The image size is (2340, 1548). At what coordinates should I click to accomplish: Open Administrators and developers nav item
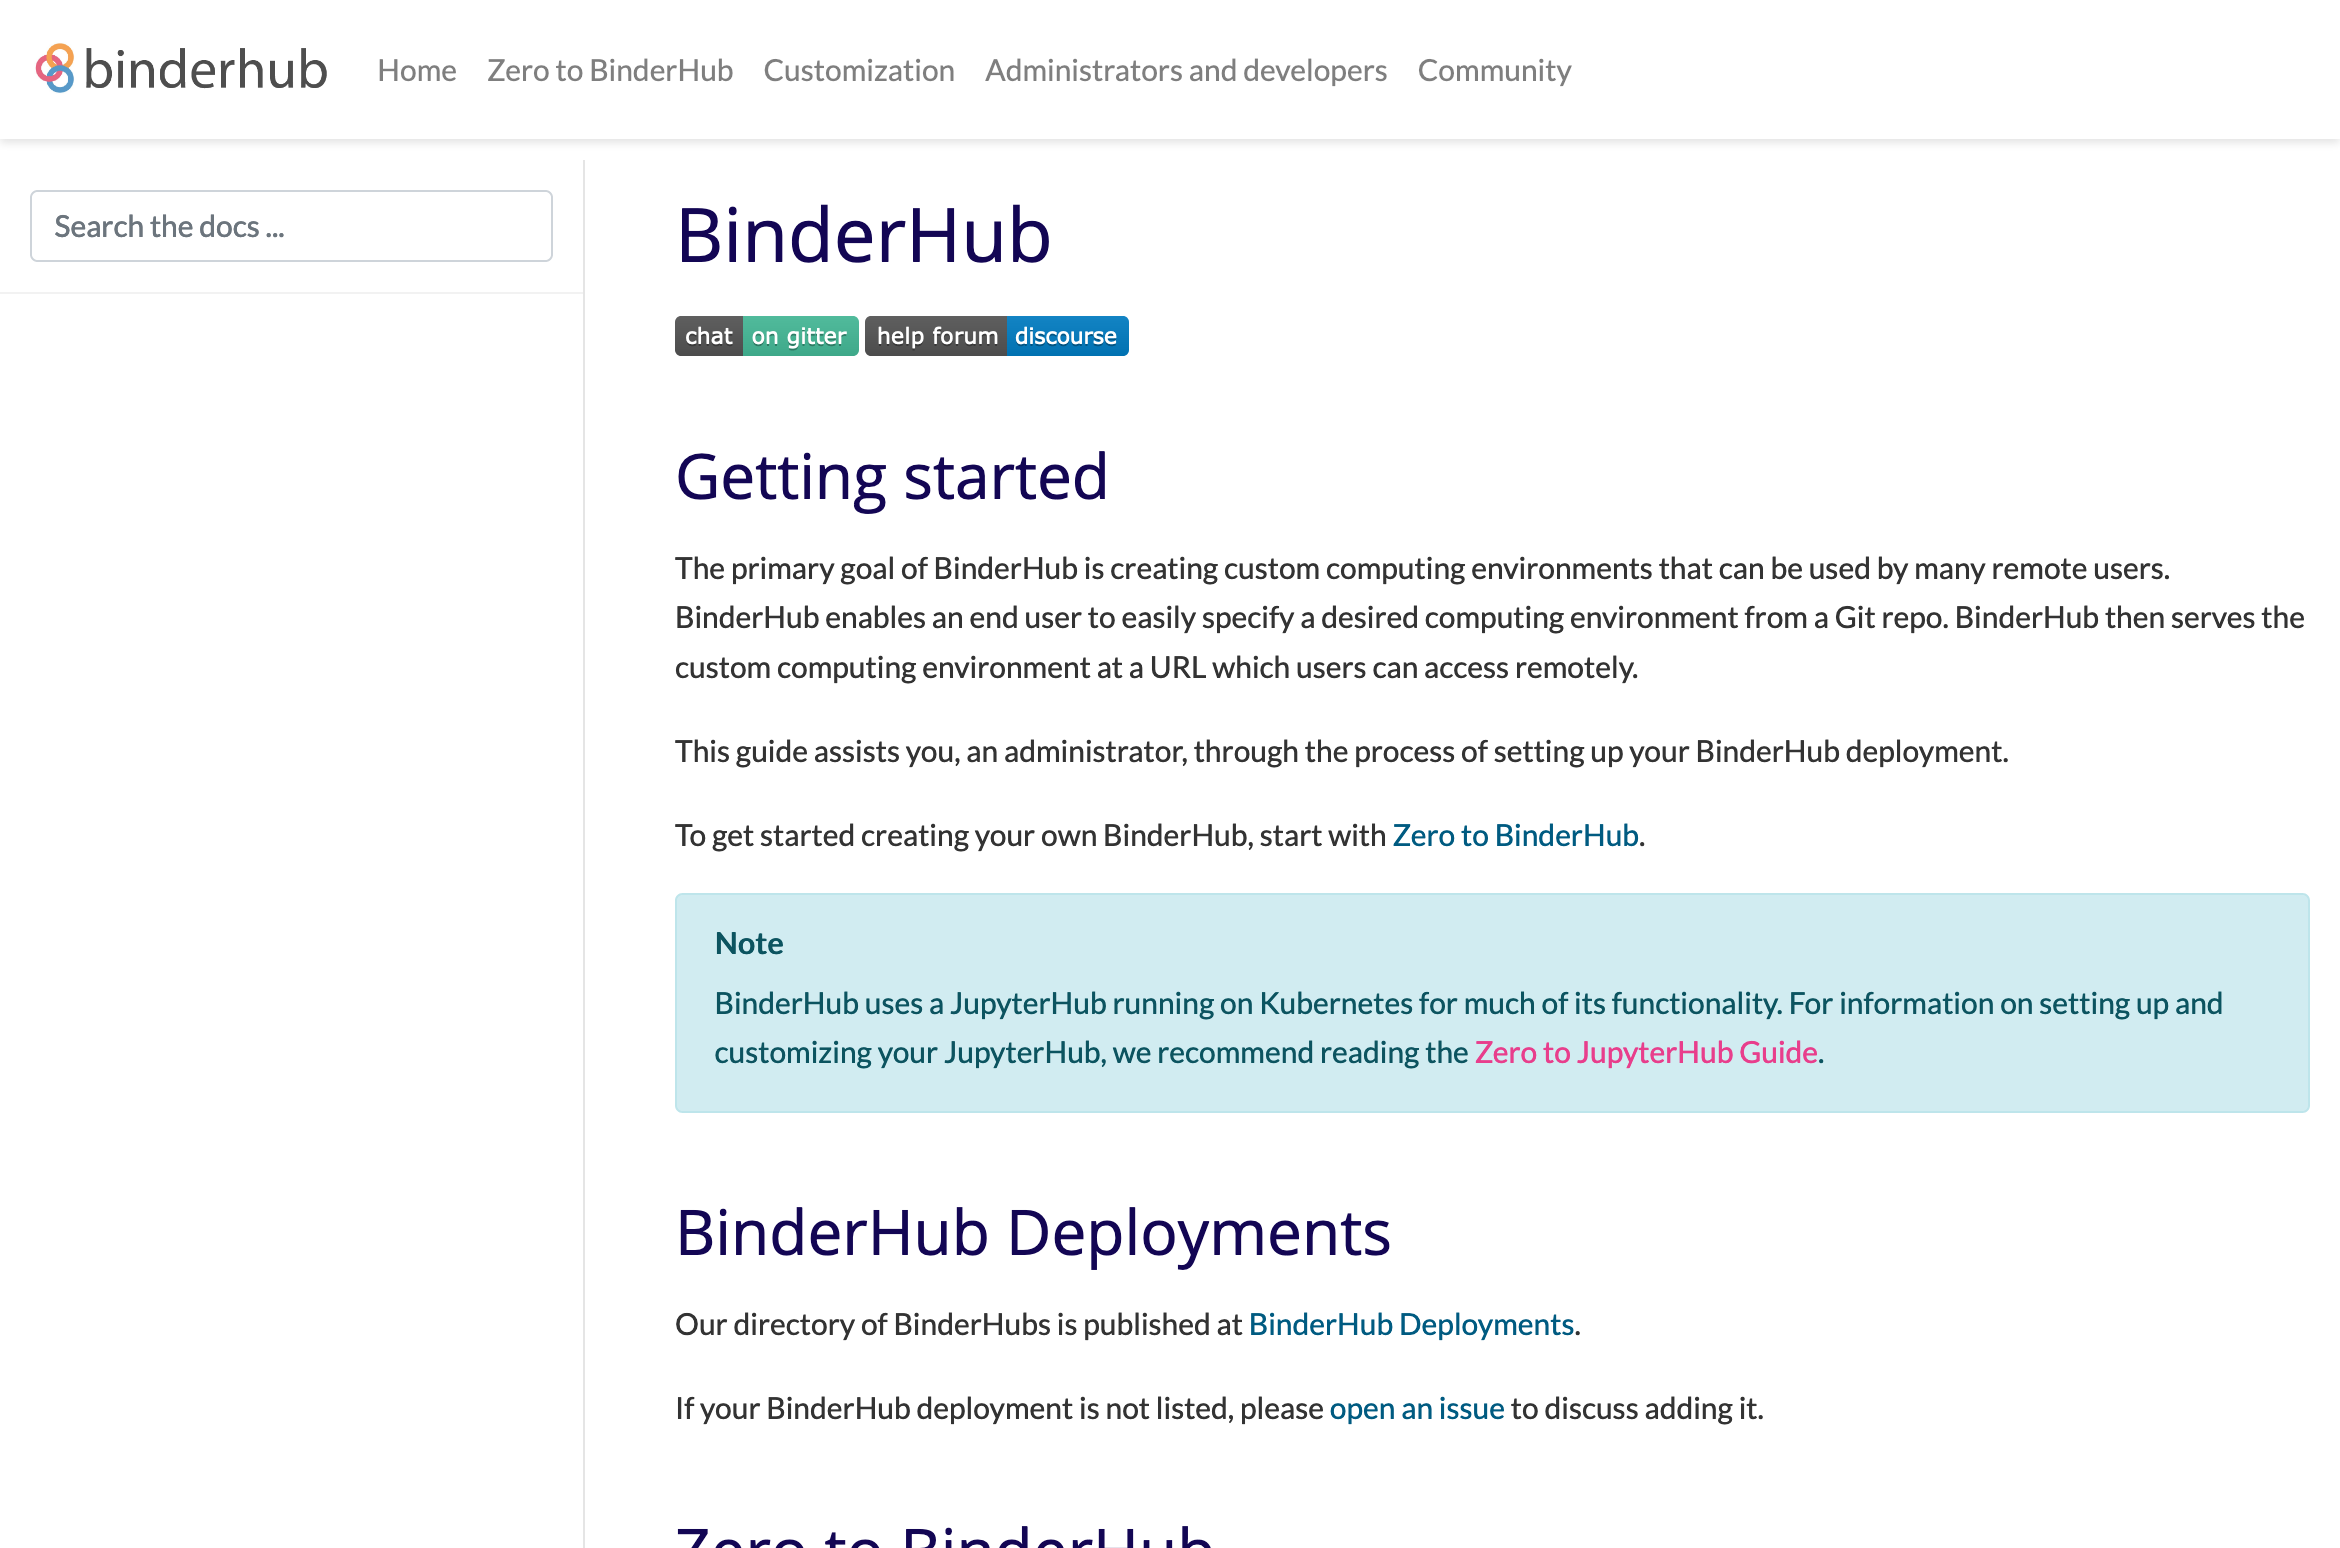click(1186, 70)
